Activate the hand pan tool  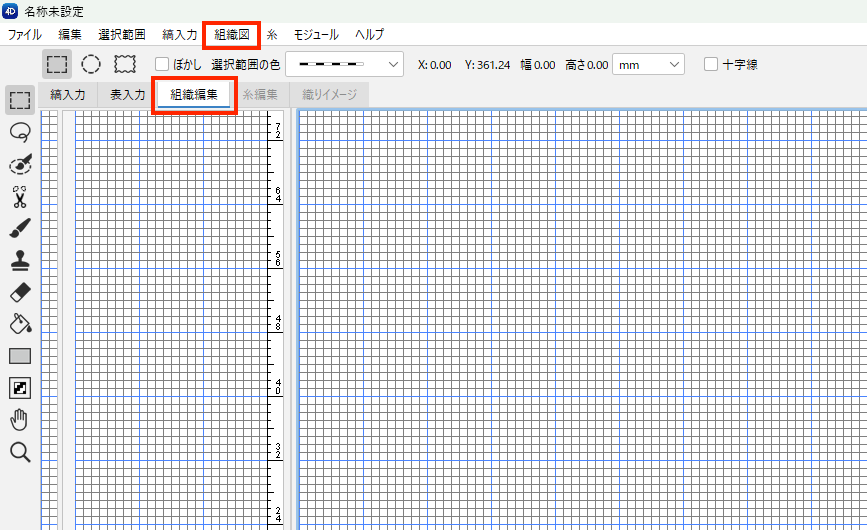(x=20, y=420)
